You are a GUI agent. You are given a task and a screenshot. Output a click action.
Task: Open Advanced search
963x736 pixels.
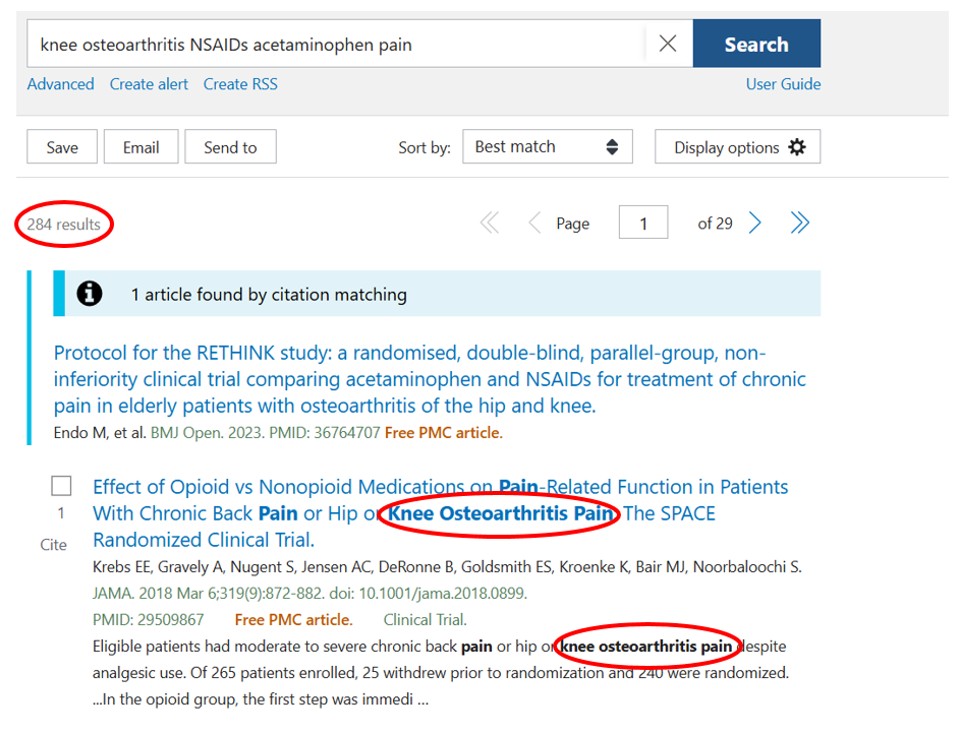(60, 84)
